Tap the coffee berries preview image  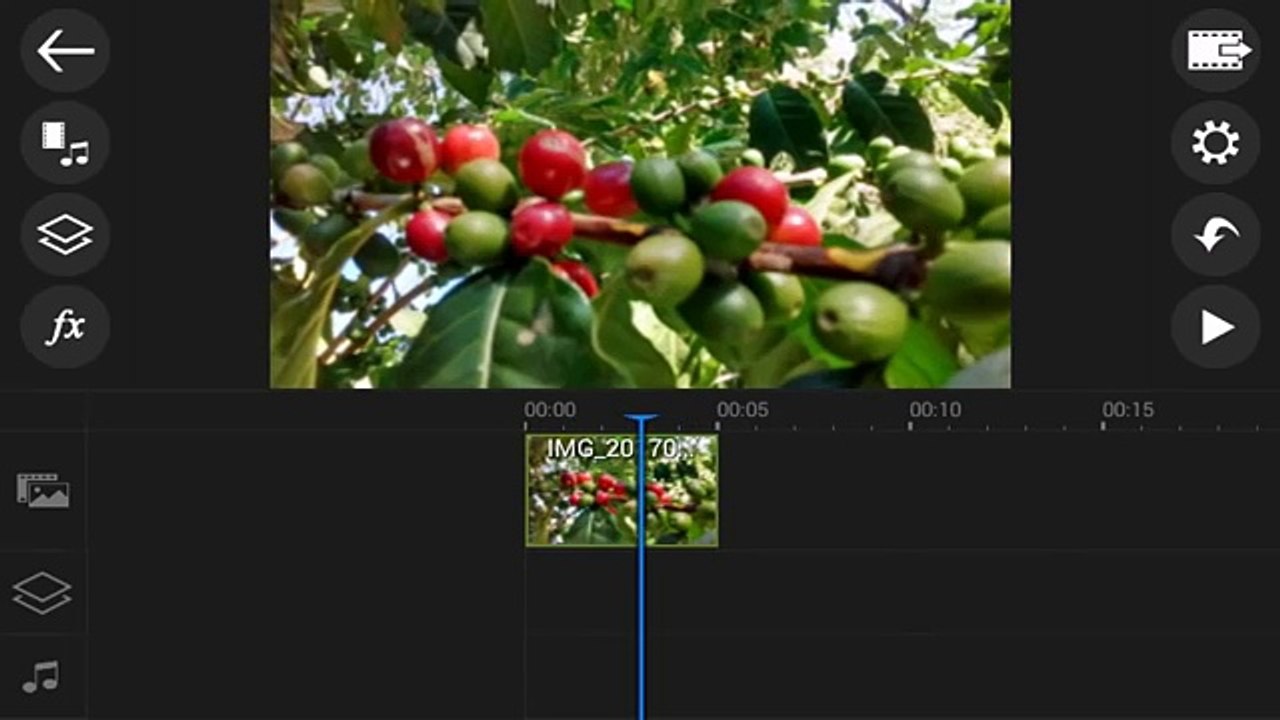point(640,194)
